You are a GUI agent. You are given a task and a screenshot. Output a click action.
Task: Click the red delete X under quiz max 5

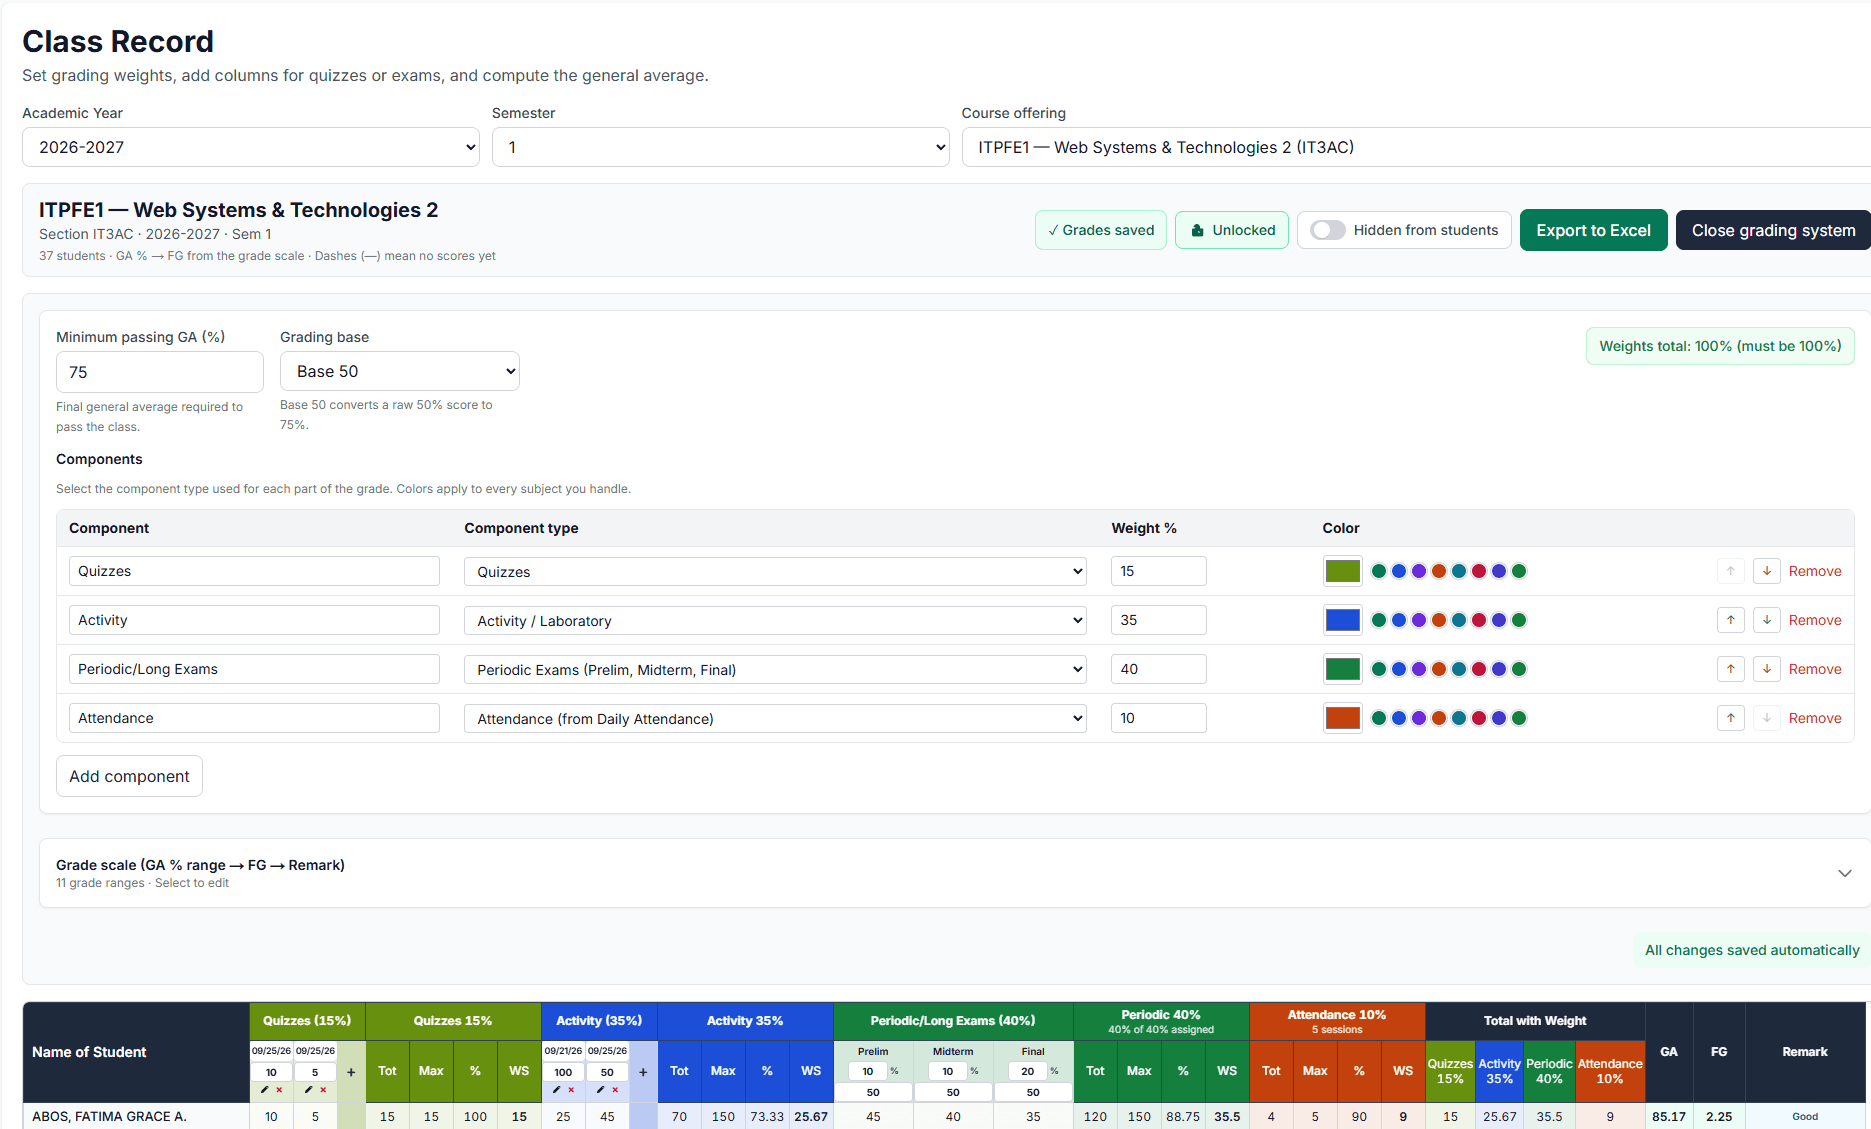tap(323, 1090)
